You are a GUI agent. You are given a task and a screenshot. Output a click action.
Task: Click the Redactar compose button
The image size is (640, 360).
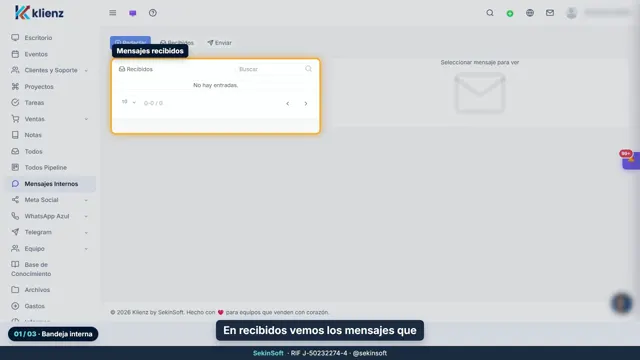pos(130,42)
